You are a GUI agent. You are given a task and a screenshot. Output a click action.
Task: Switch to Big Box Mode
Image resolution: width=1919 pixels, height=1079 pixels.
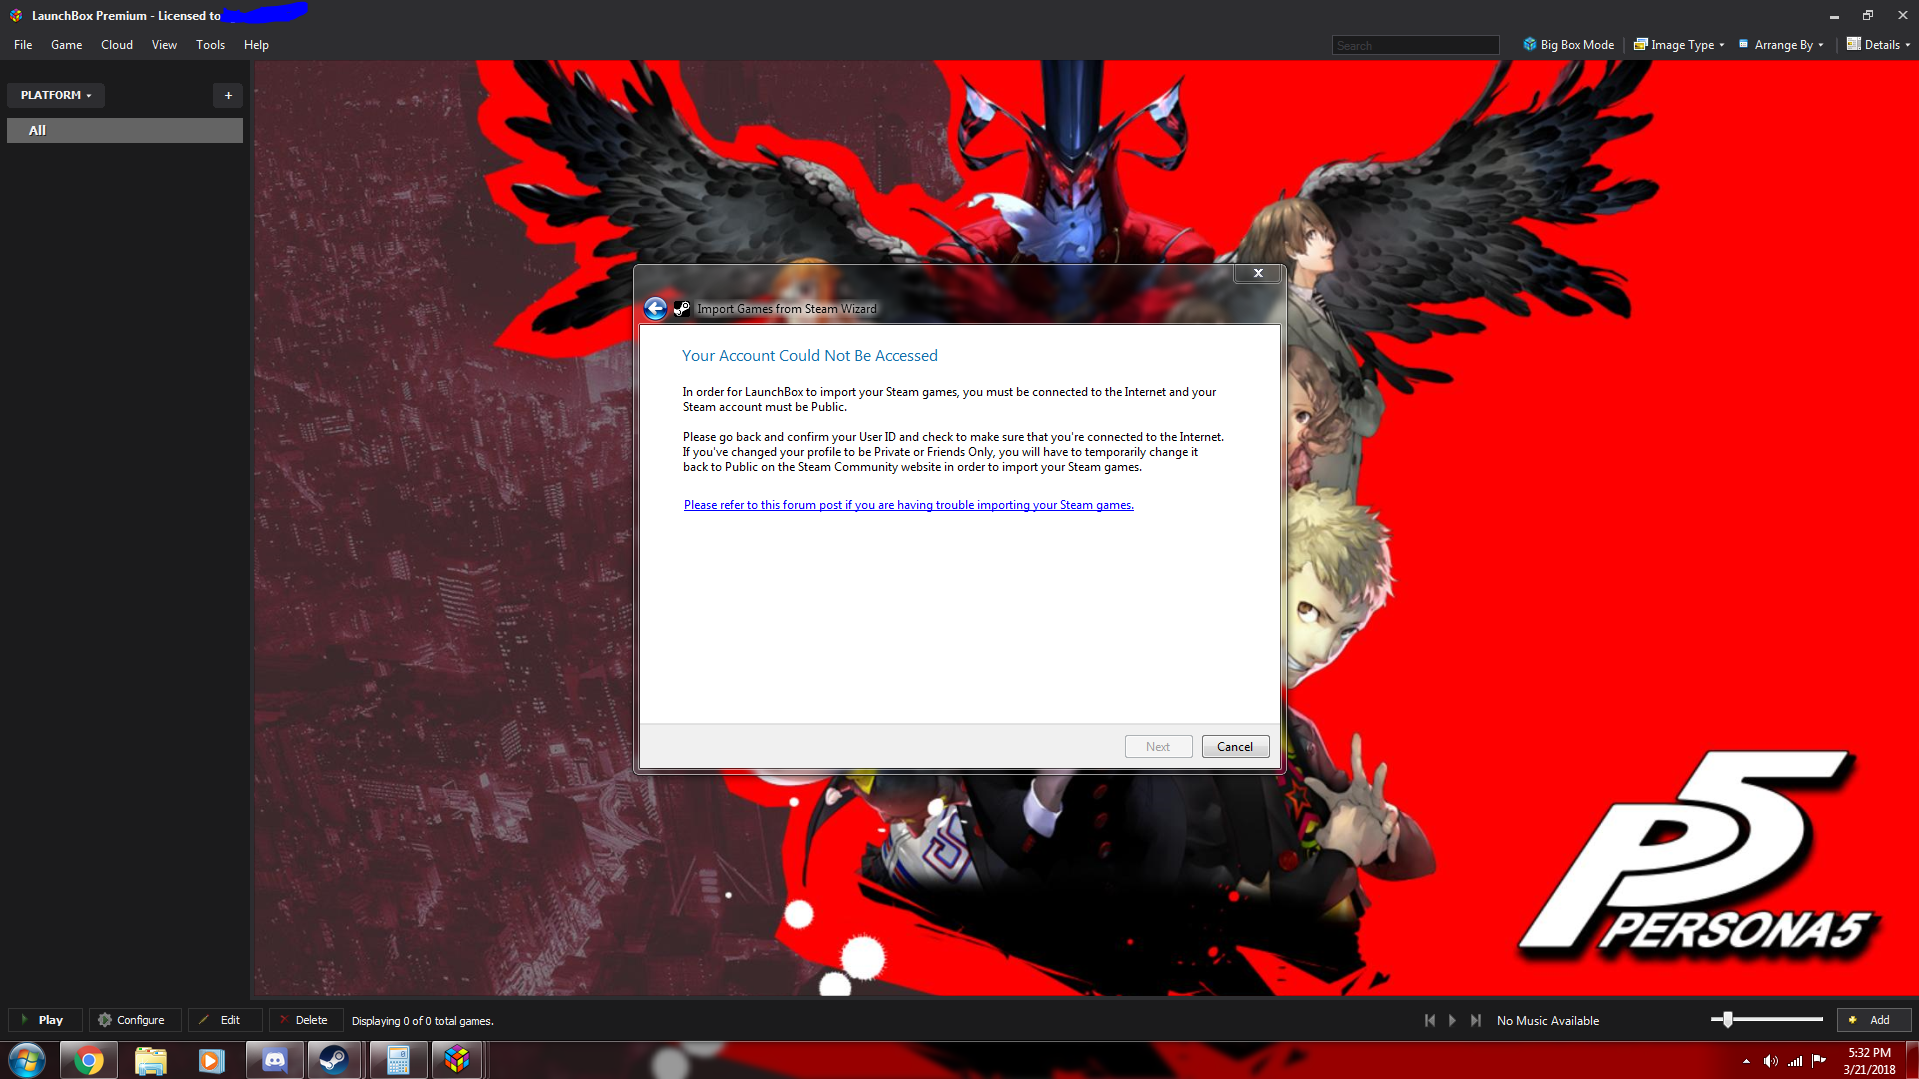[1568, 45]
